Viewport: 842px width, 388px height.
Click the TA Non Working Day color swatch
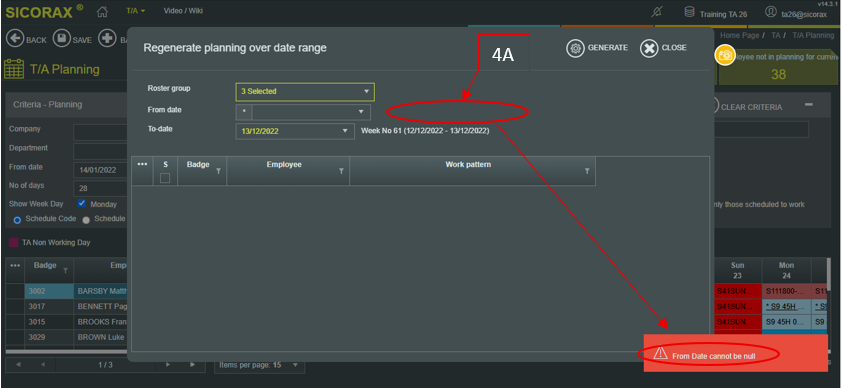click(13, 243)
